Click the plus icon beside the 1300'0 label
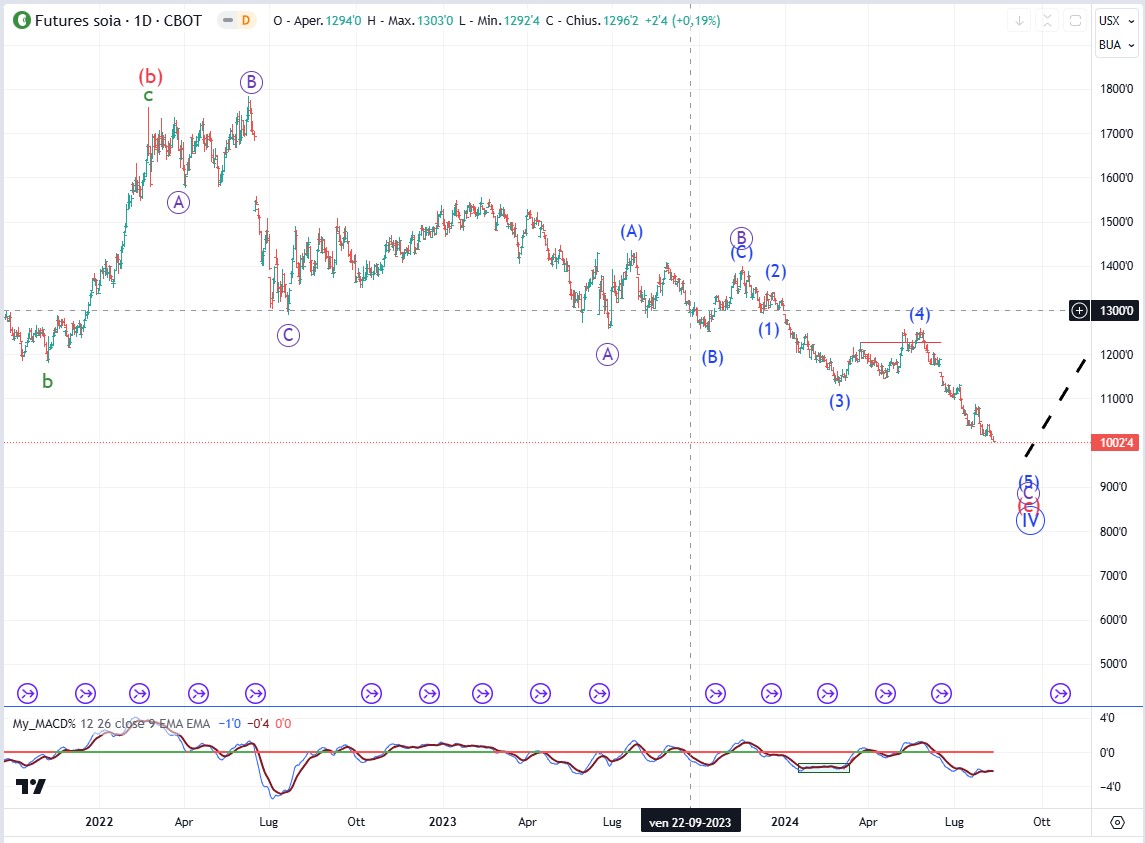The height and width of the screenshot is (843, 1145). coord(1079,310)
